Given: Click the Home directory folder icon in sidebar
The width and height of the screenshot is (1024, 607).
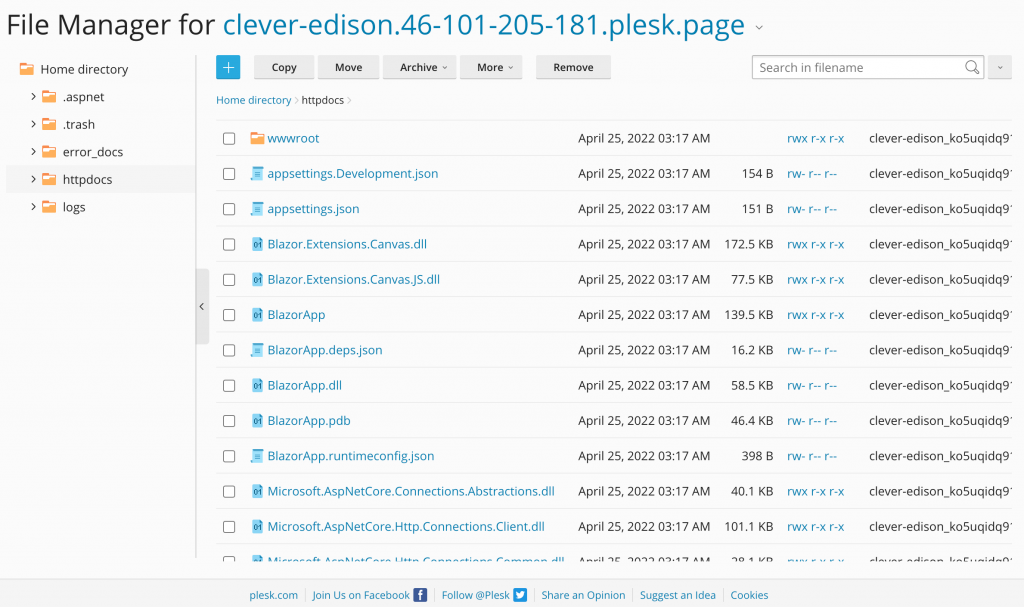Looking at the screenshot, I should coord(24,69).
